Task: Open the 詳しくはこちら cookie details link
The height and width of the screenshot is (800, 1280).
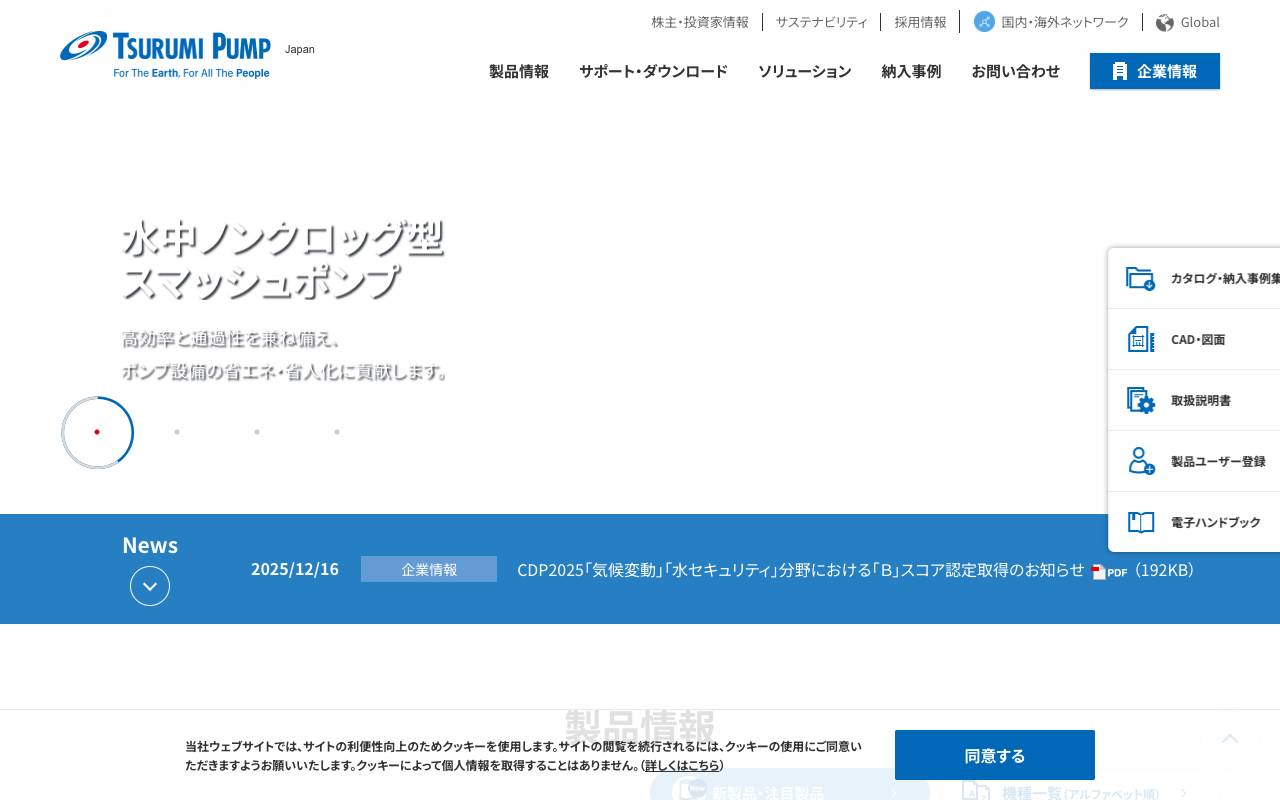Action: [683, 765]
